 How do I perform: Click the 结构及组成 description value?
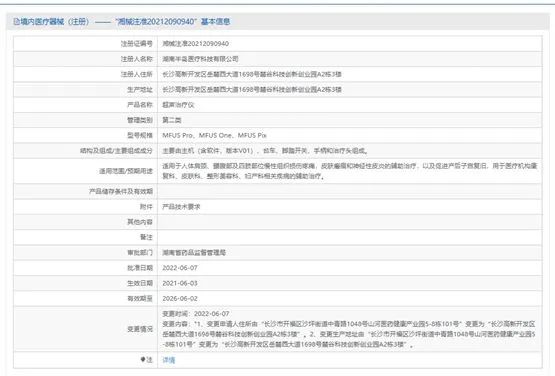click(265, 151)
